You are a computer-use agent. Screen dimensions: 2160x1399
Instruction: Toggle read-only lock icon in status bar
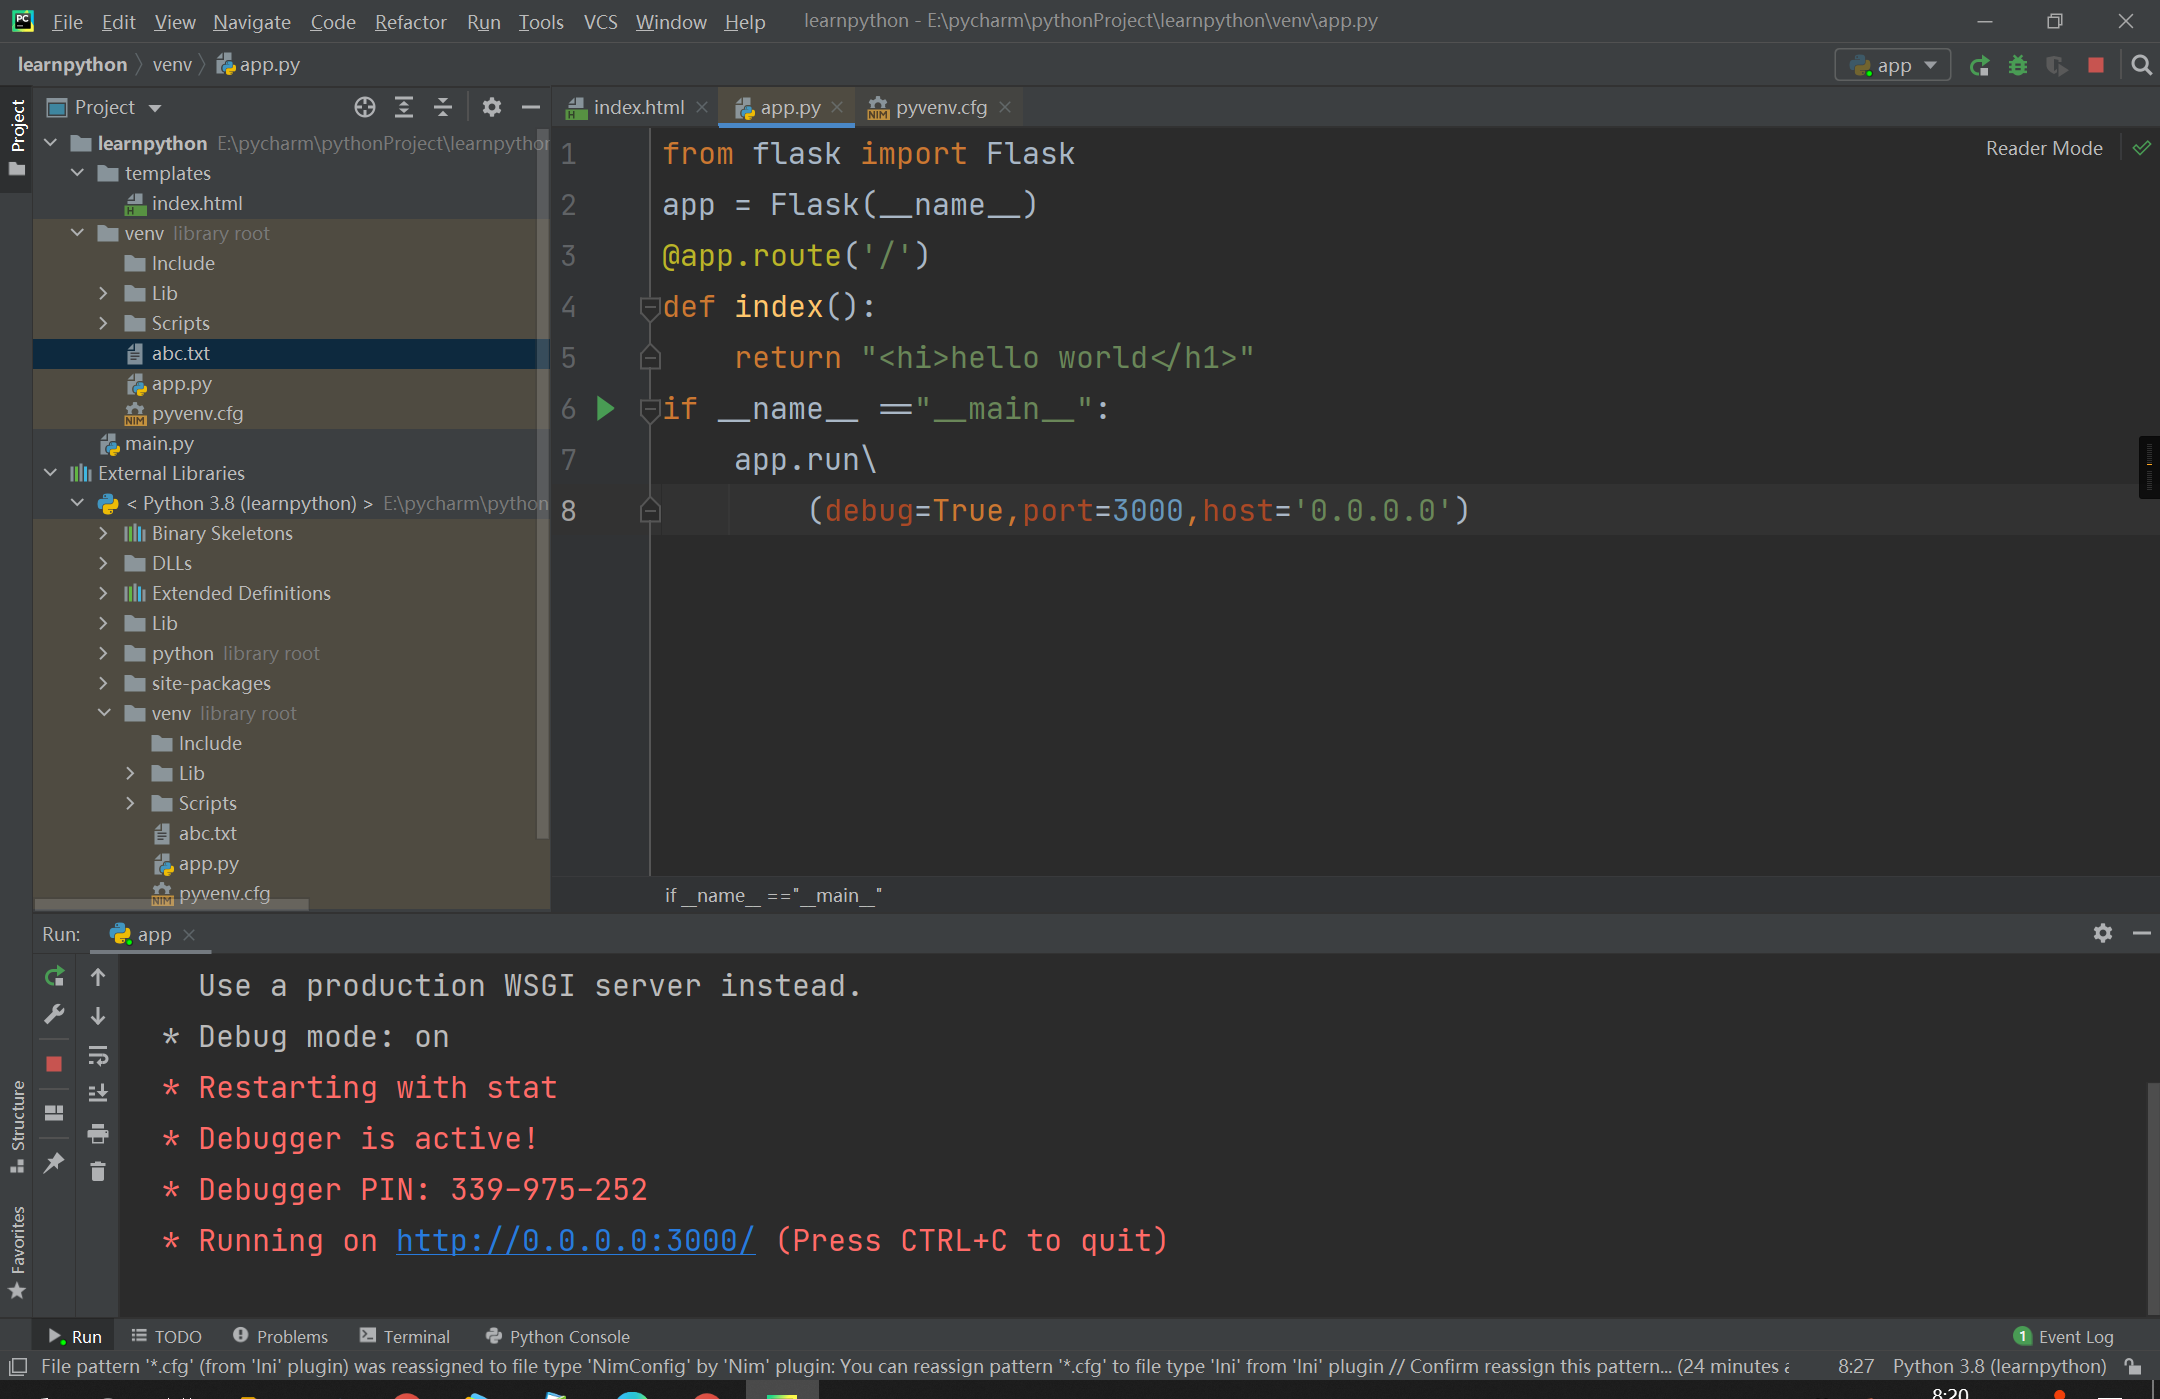(2133, 1366)
